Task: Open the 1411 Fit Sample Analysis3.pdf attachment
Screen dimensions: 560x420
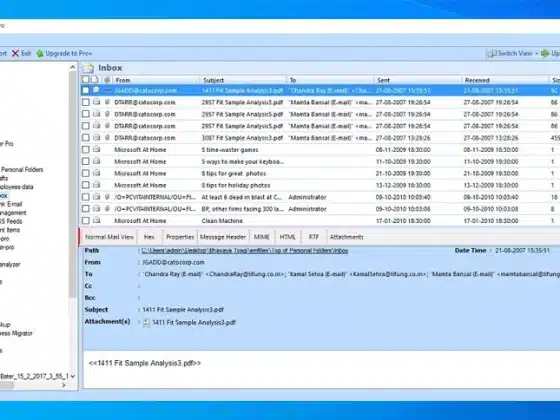Action: pos(194,322)
